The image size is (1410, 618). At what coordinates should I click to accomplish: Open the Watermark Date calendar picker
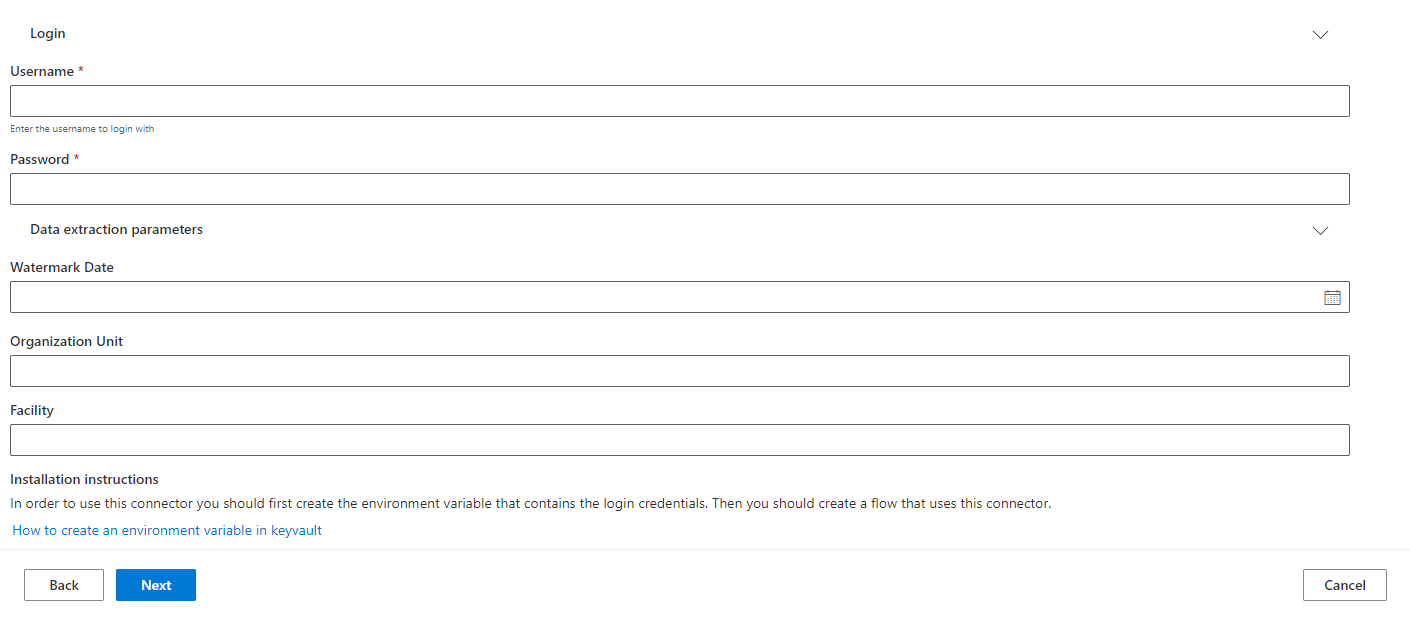(1332, 296)
